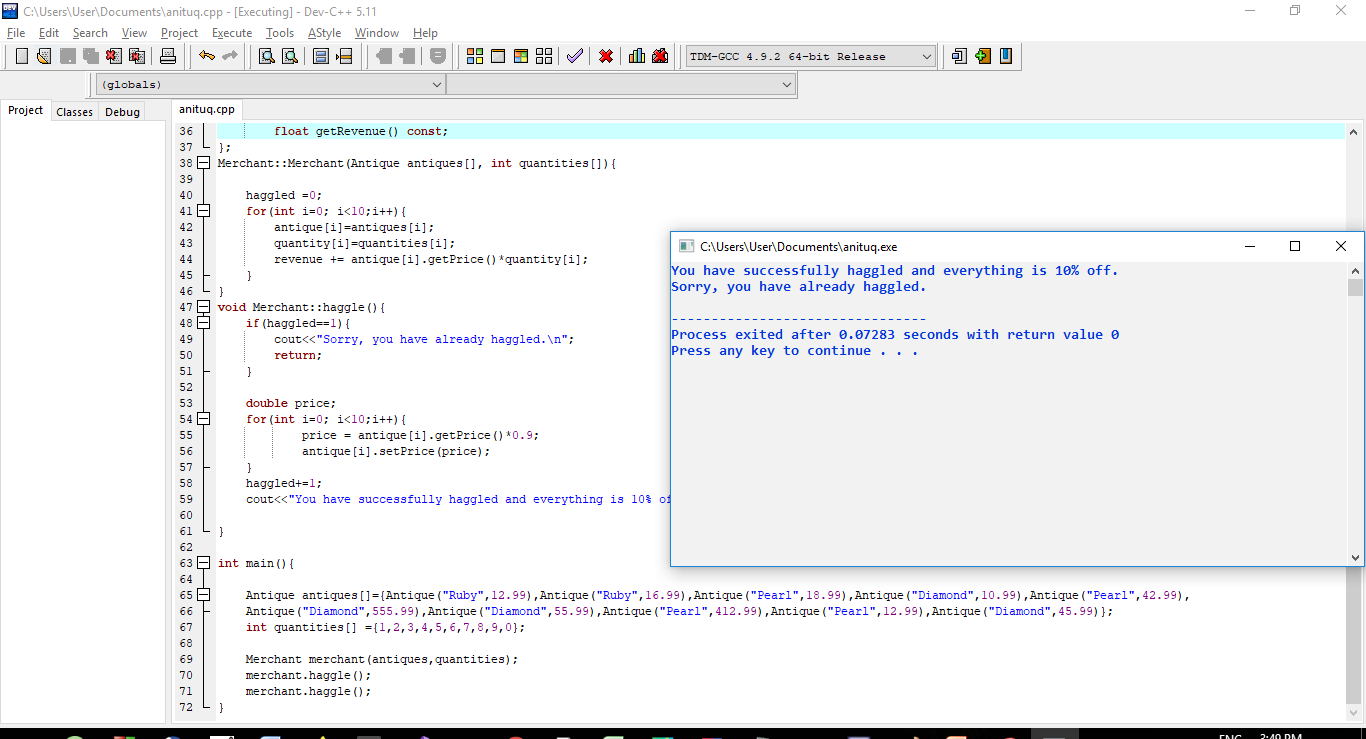Collapse the haggle function fold at line 47
1366x739 pixels.
click(204, 307)
